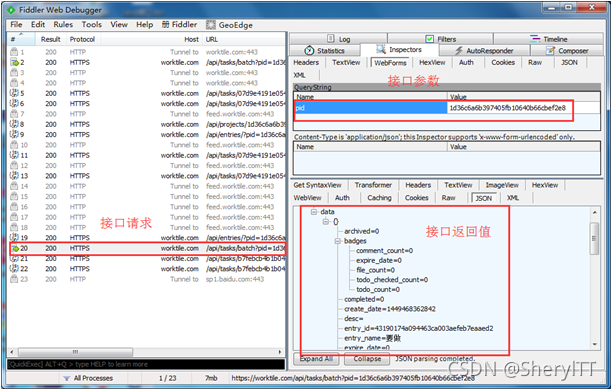This screenshot has height=390, width=612.
Task: Click the JSON icon of session 5
Action: pos(14,93)
